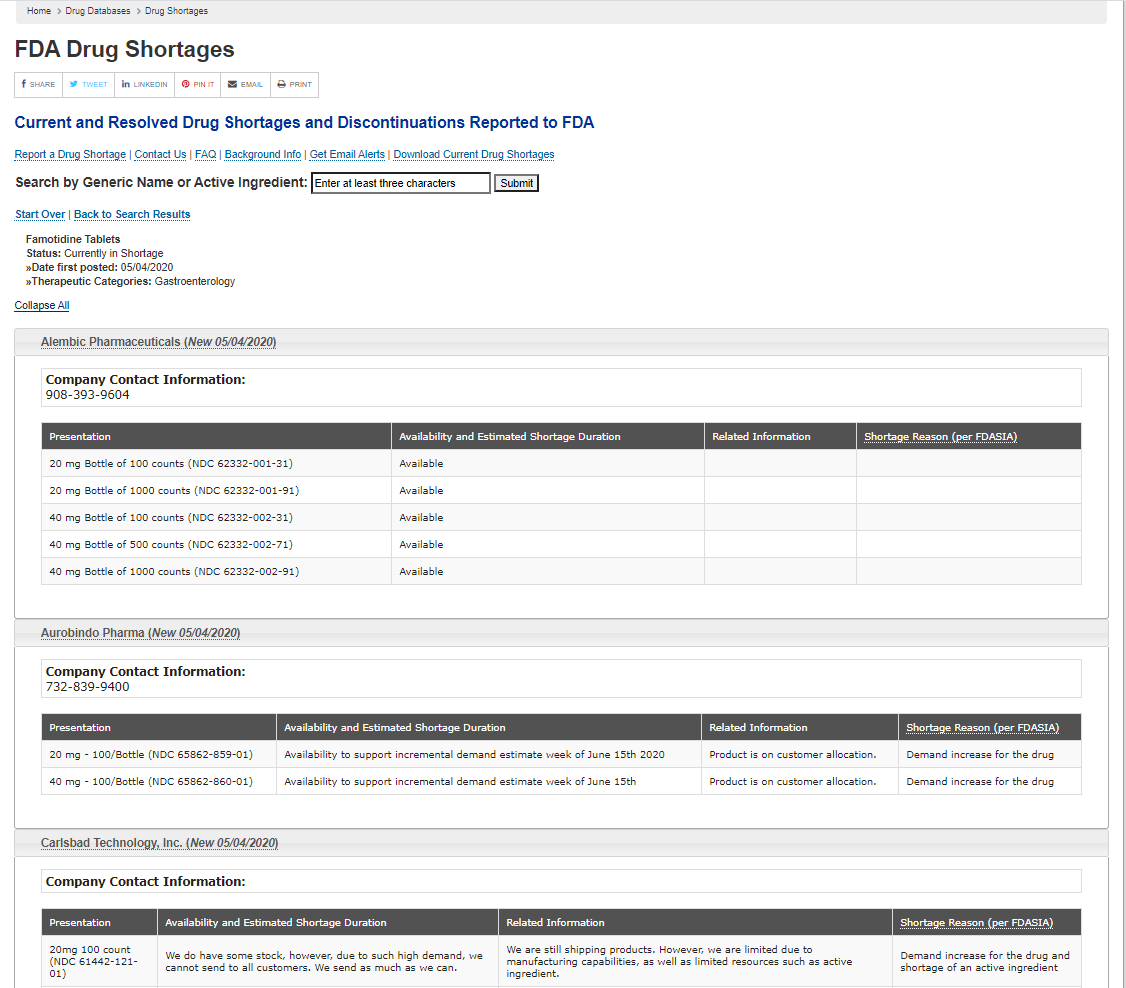The height and width of the screenshot is (988, 1126).
Task: Click the generic name search field
Action: (x=400, y=183)
